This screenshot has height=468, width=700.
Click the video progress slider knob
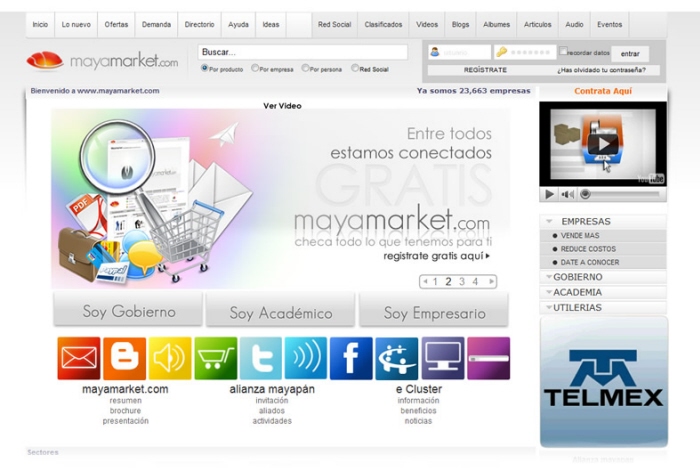coord(585,194)
